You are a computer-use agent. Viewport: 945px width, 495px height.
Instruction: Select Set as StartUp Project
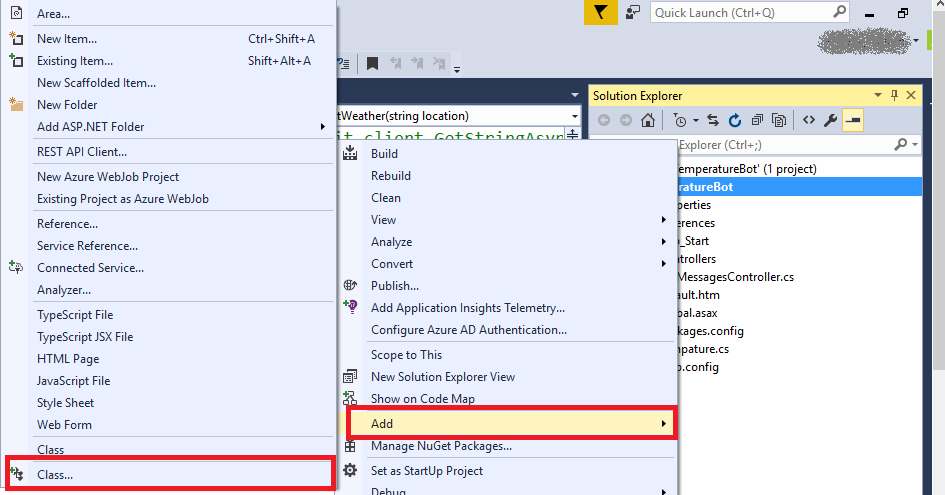tap(426, 470)
